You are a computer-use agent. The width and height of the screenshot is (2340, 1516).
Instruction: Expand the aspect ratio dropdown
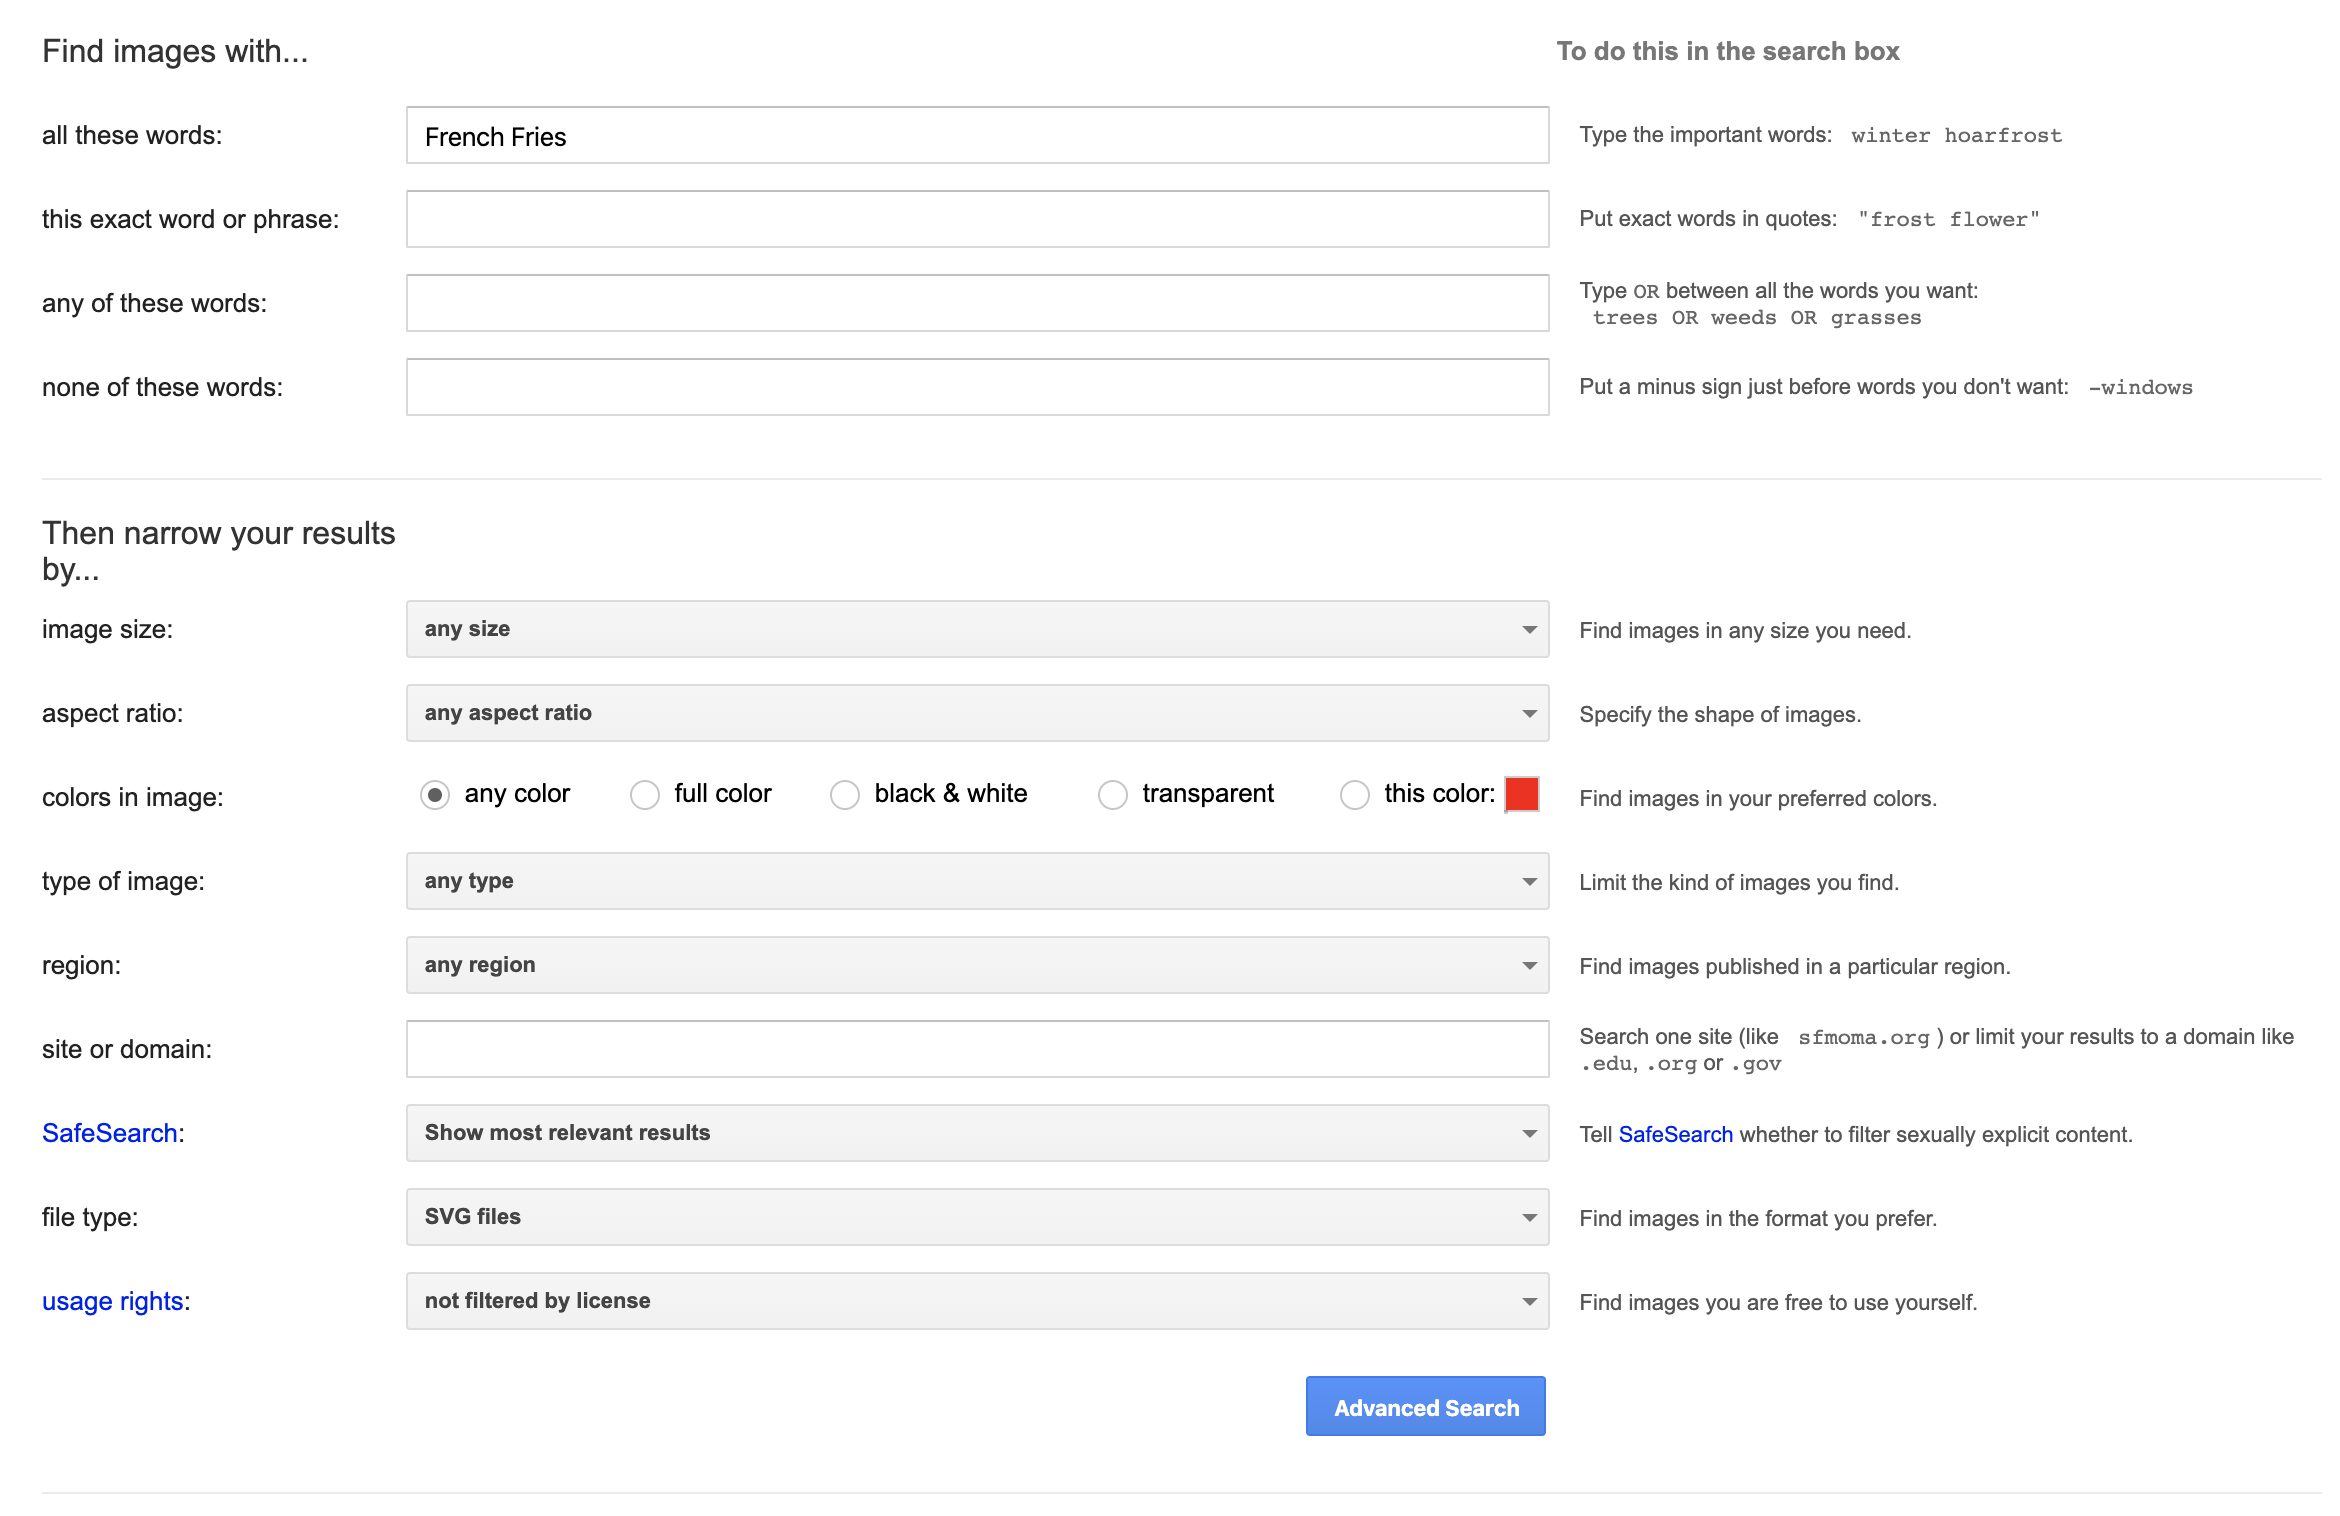pyautogui.click(x=977, y=713)
